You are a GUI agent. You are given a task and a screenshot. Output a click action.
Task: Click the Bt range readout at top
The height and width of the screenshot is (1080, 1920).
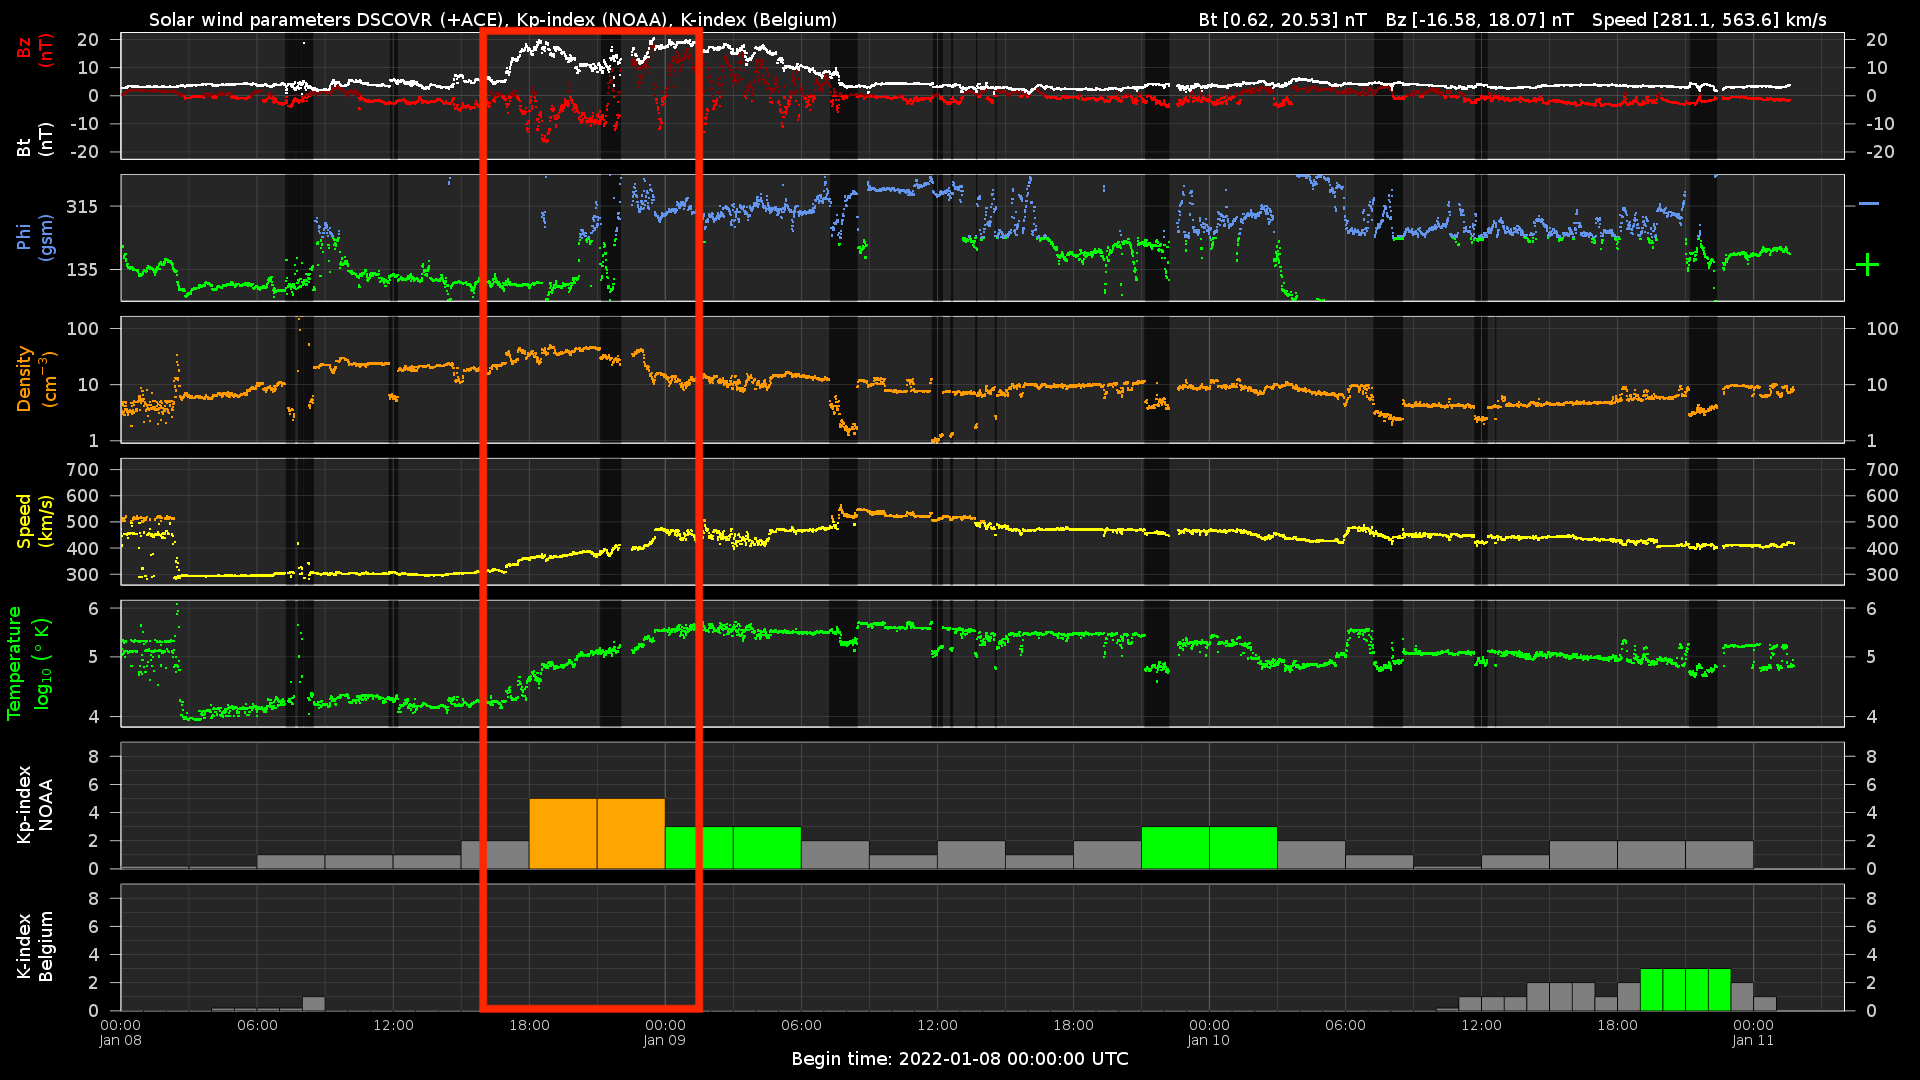pos(1282,20)
